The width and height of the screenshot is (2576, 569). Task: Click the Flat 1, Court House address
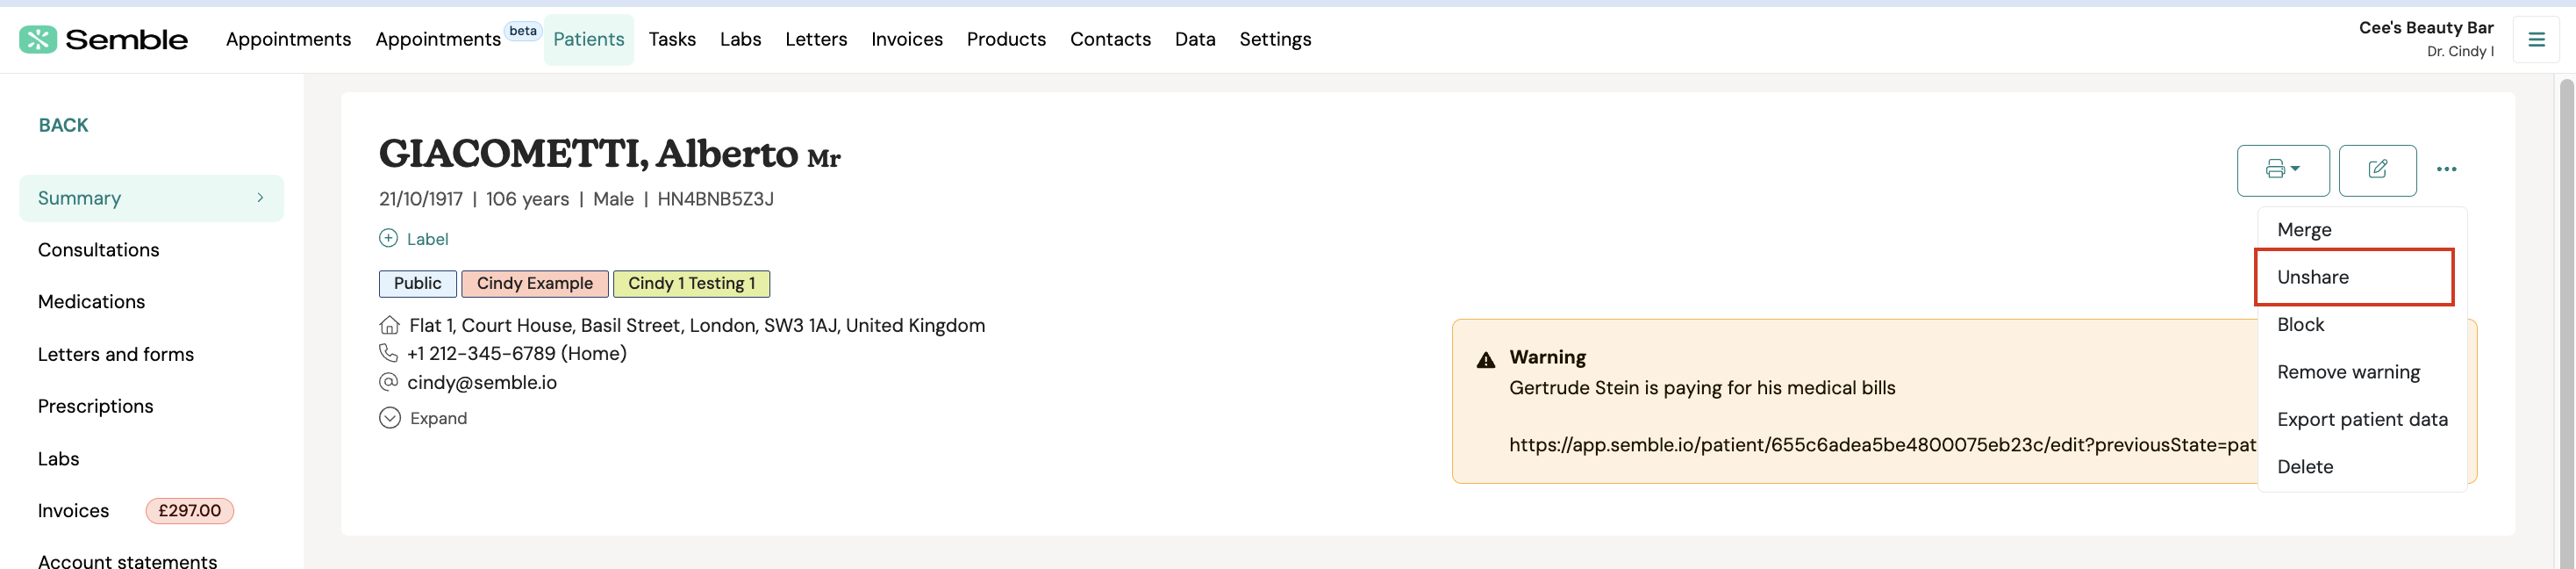pos(697,326)
